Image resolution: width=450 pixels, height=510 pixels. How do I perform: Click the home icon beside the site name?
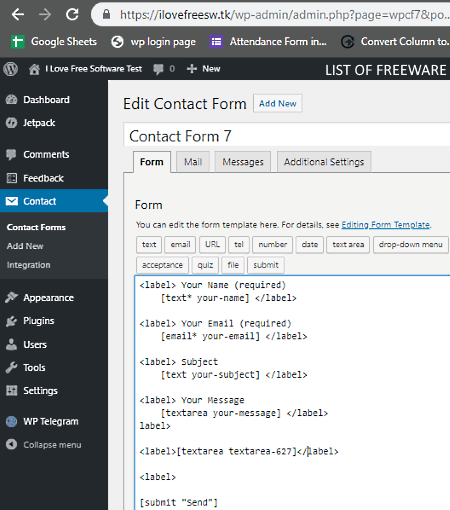(x=34, y=69)
